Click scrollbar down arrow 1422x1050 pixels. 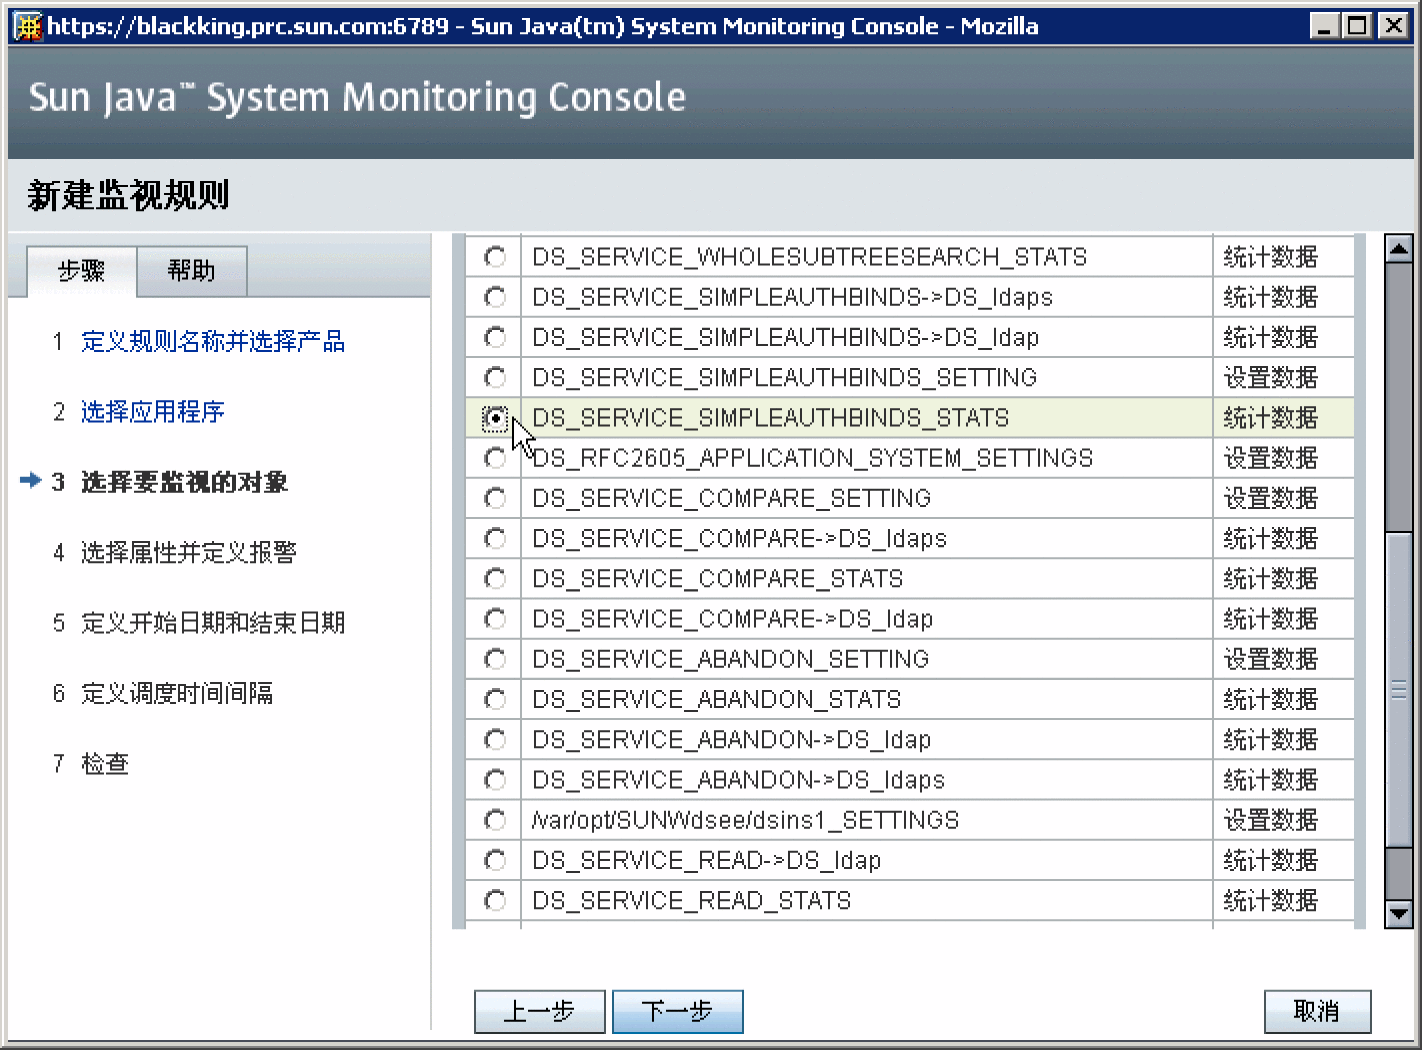click(1399, 914)
